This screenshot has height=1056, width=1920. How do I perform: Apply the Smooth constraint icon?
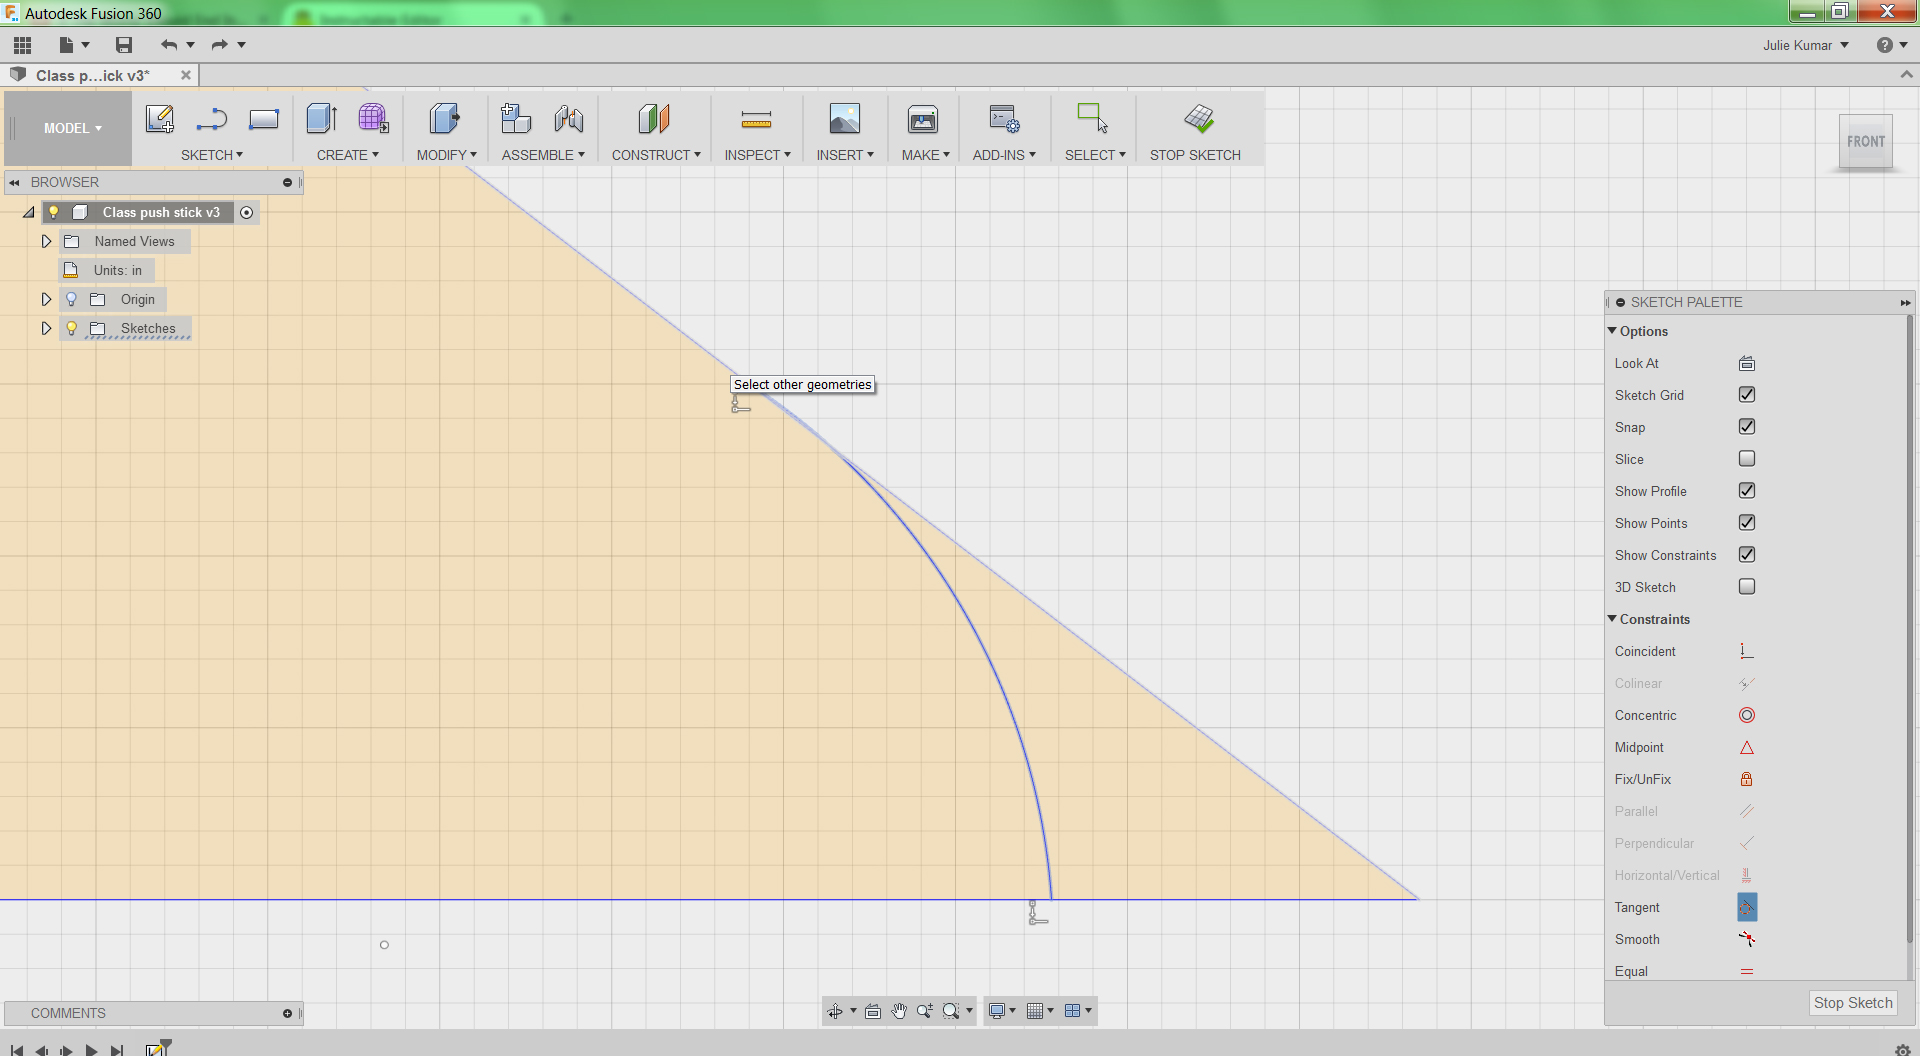point(1747,939)
